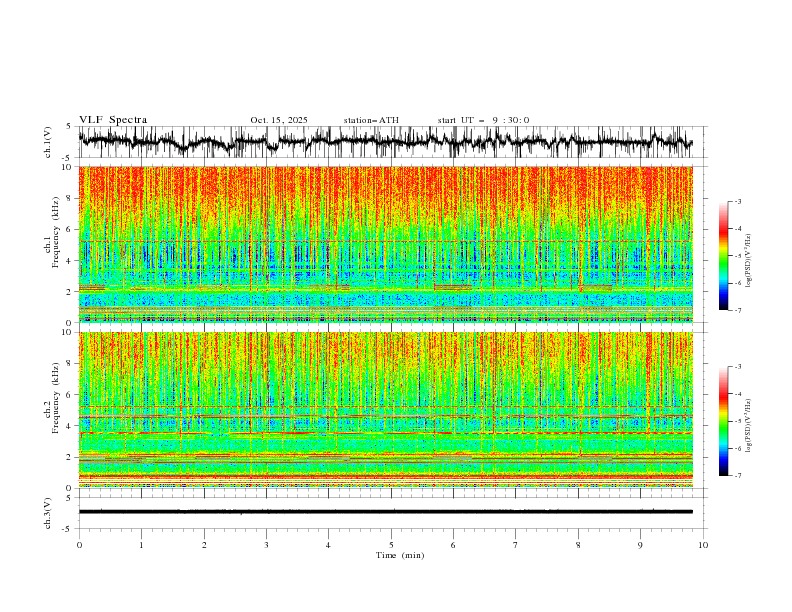Click the "-5" tick on ch.1(V) axis
The height and width of the screenshot is (612, 792).
[66, 158]
